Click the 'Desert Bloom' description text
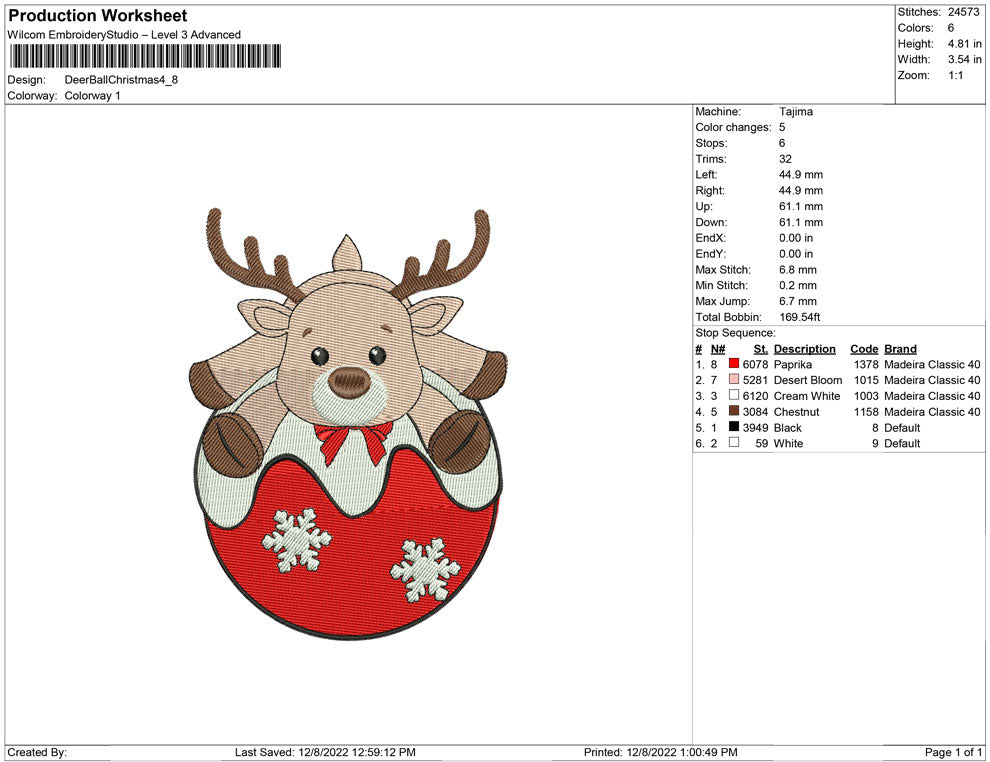990x762 pixels. tap(808, 380)
